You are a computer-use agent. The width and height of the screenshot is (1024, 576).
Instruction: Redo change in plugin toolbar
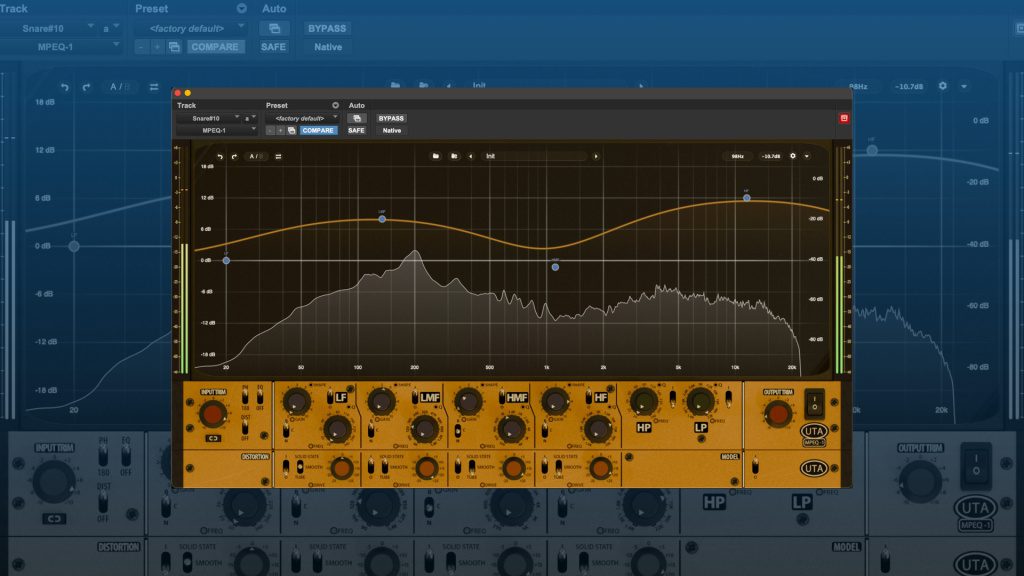[x=234, y=157]
